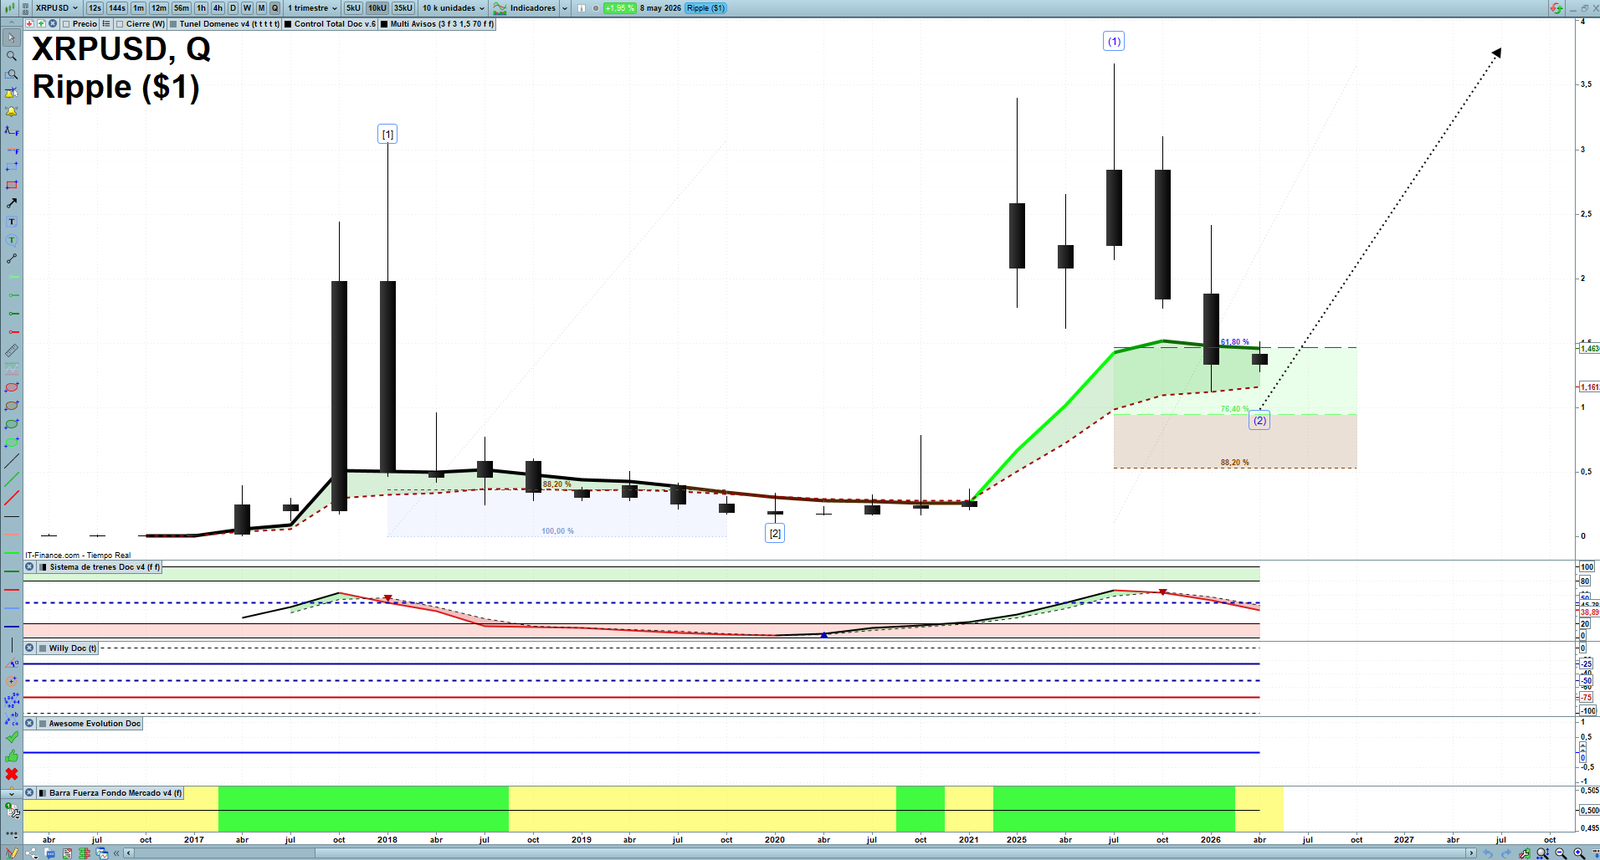
Task: Click the pencil drawing toolbar icon bottom-left
Action: coord(13,853)
